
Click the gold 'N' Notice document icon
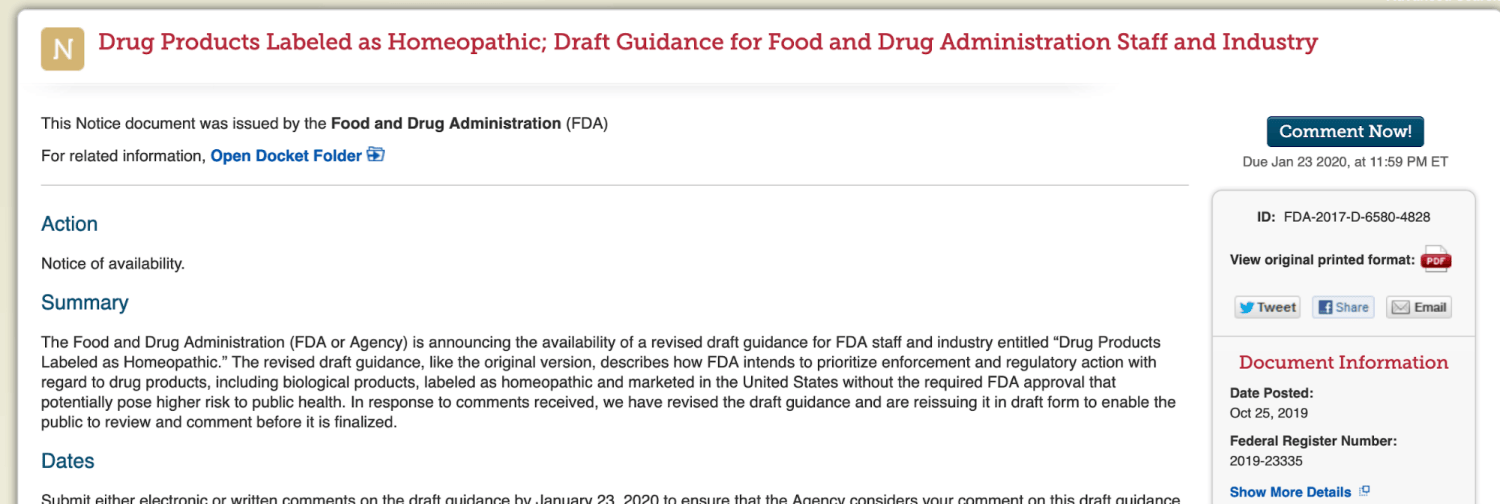coord(62,49)
